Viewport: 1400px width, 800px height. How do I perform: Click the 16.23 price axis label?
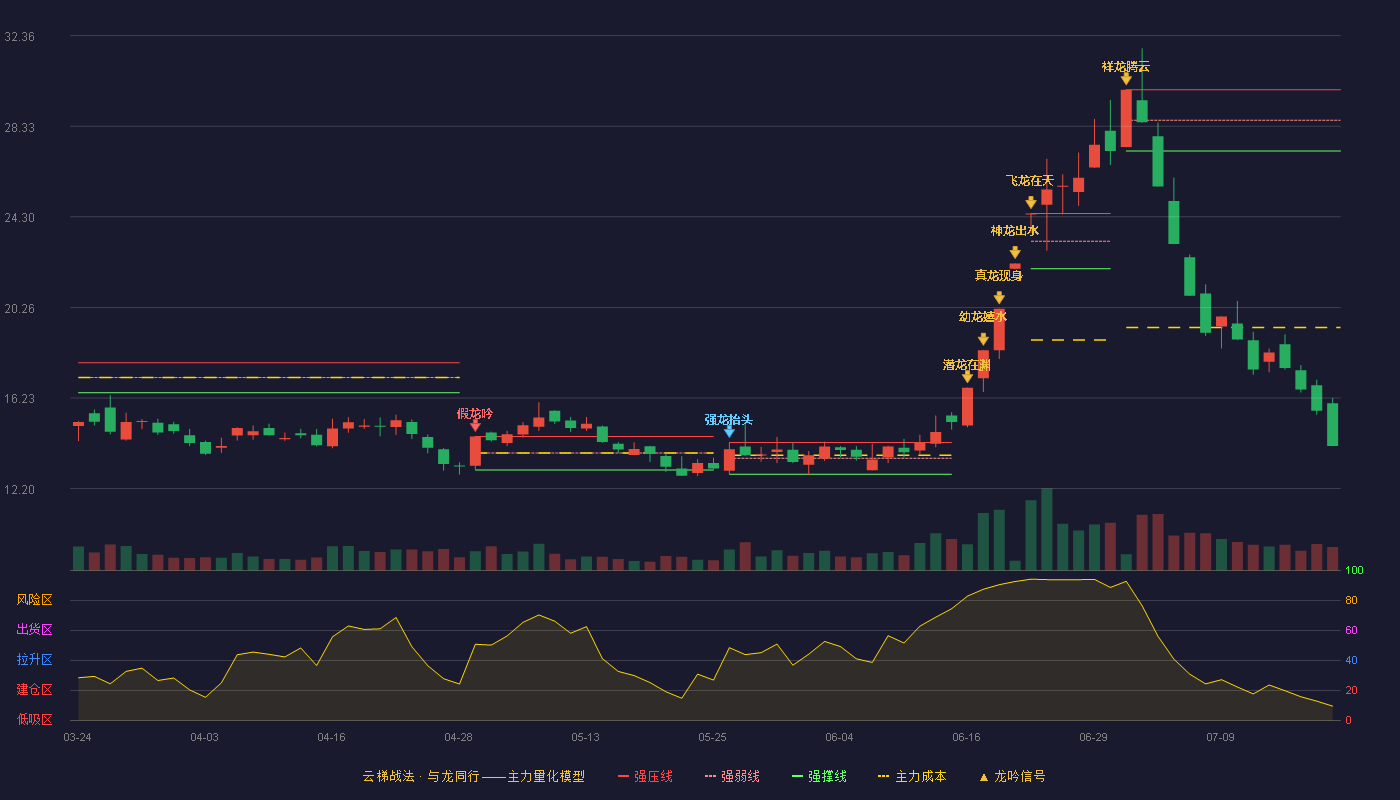click(19, 399)
